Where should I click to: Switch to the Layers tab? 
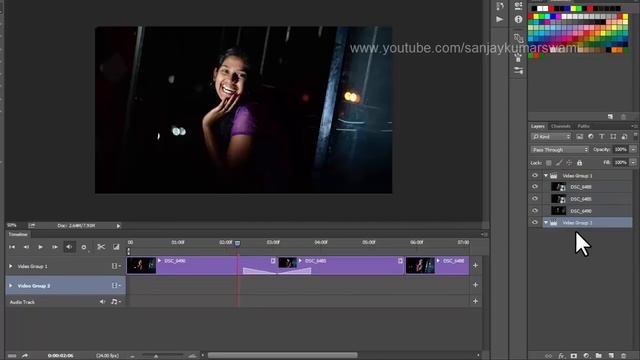tap(538, 126)
